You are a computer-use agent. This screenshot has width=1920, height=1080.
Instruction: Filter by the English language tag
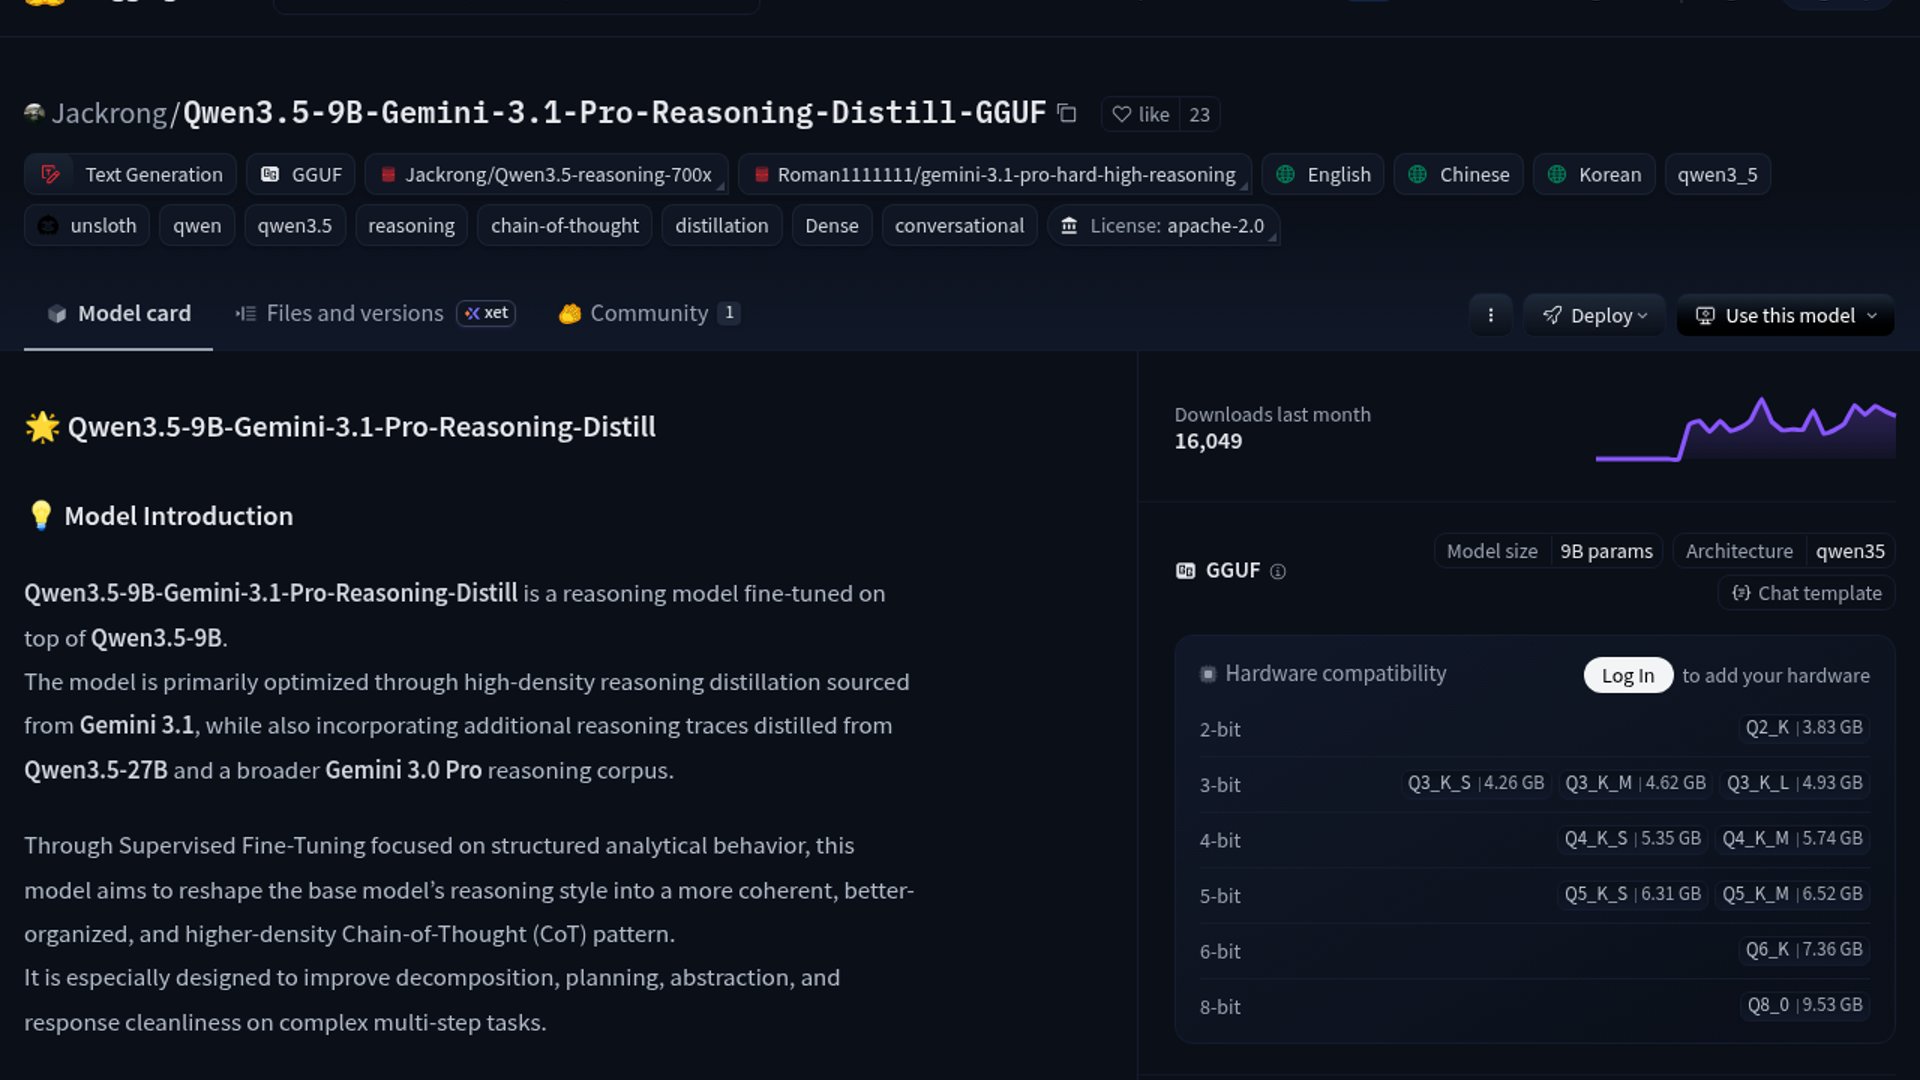click(x=1323, y=175)
